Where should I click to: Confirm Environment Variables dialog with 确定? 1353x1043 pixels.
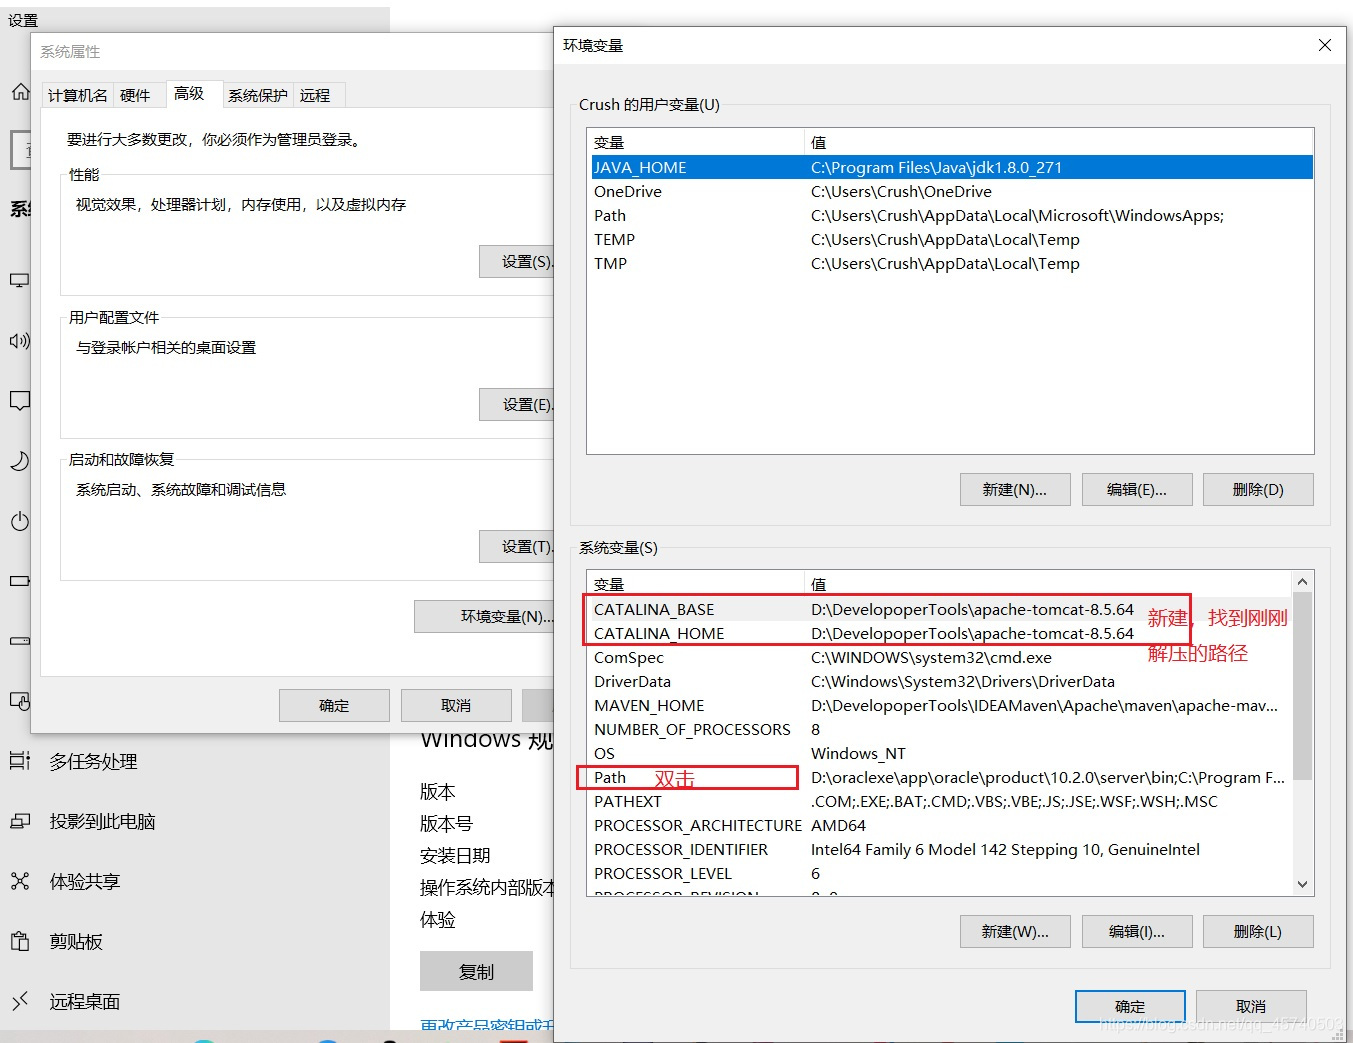(x=1130, y=1007)
